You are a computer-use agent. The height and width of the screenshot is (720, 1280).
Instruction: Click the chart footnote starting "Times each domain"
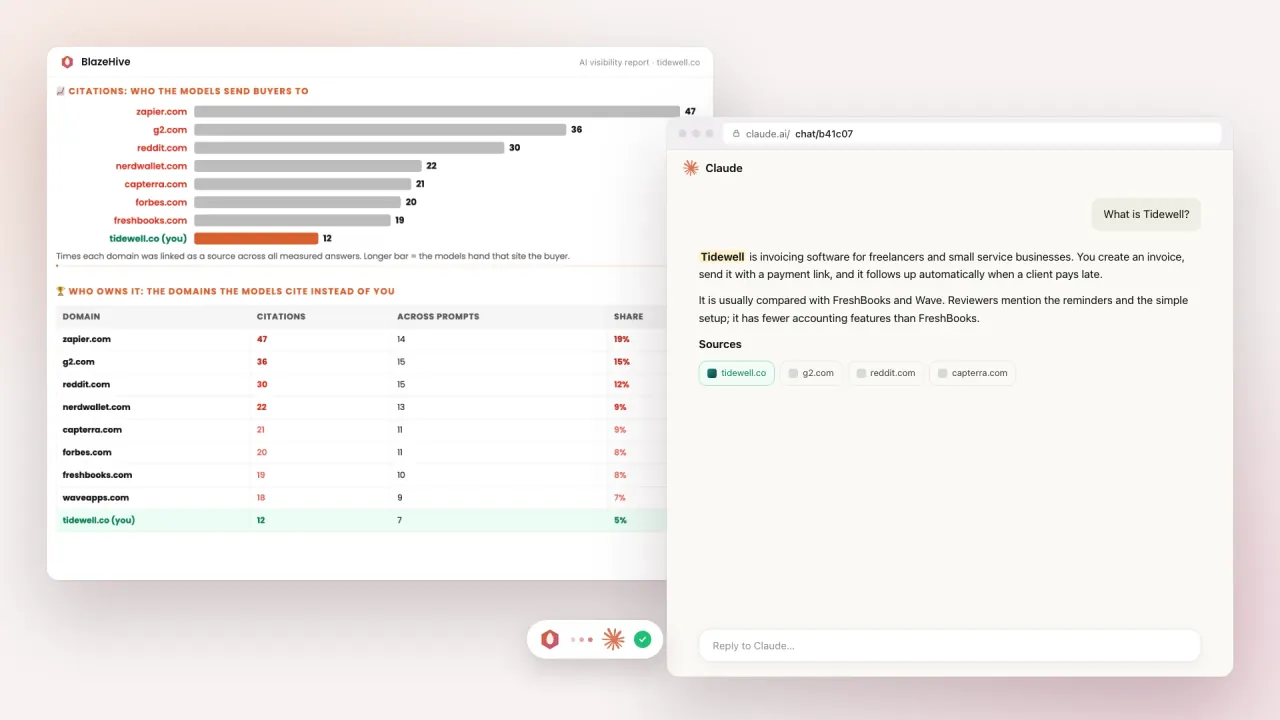pos(313,256)
